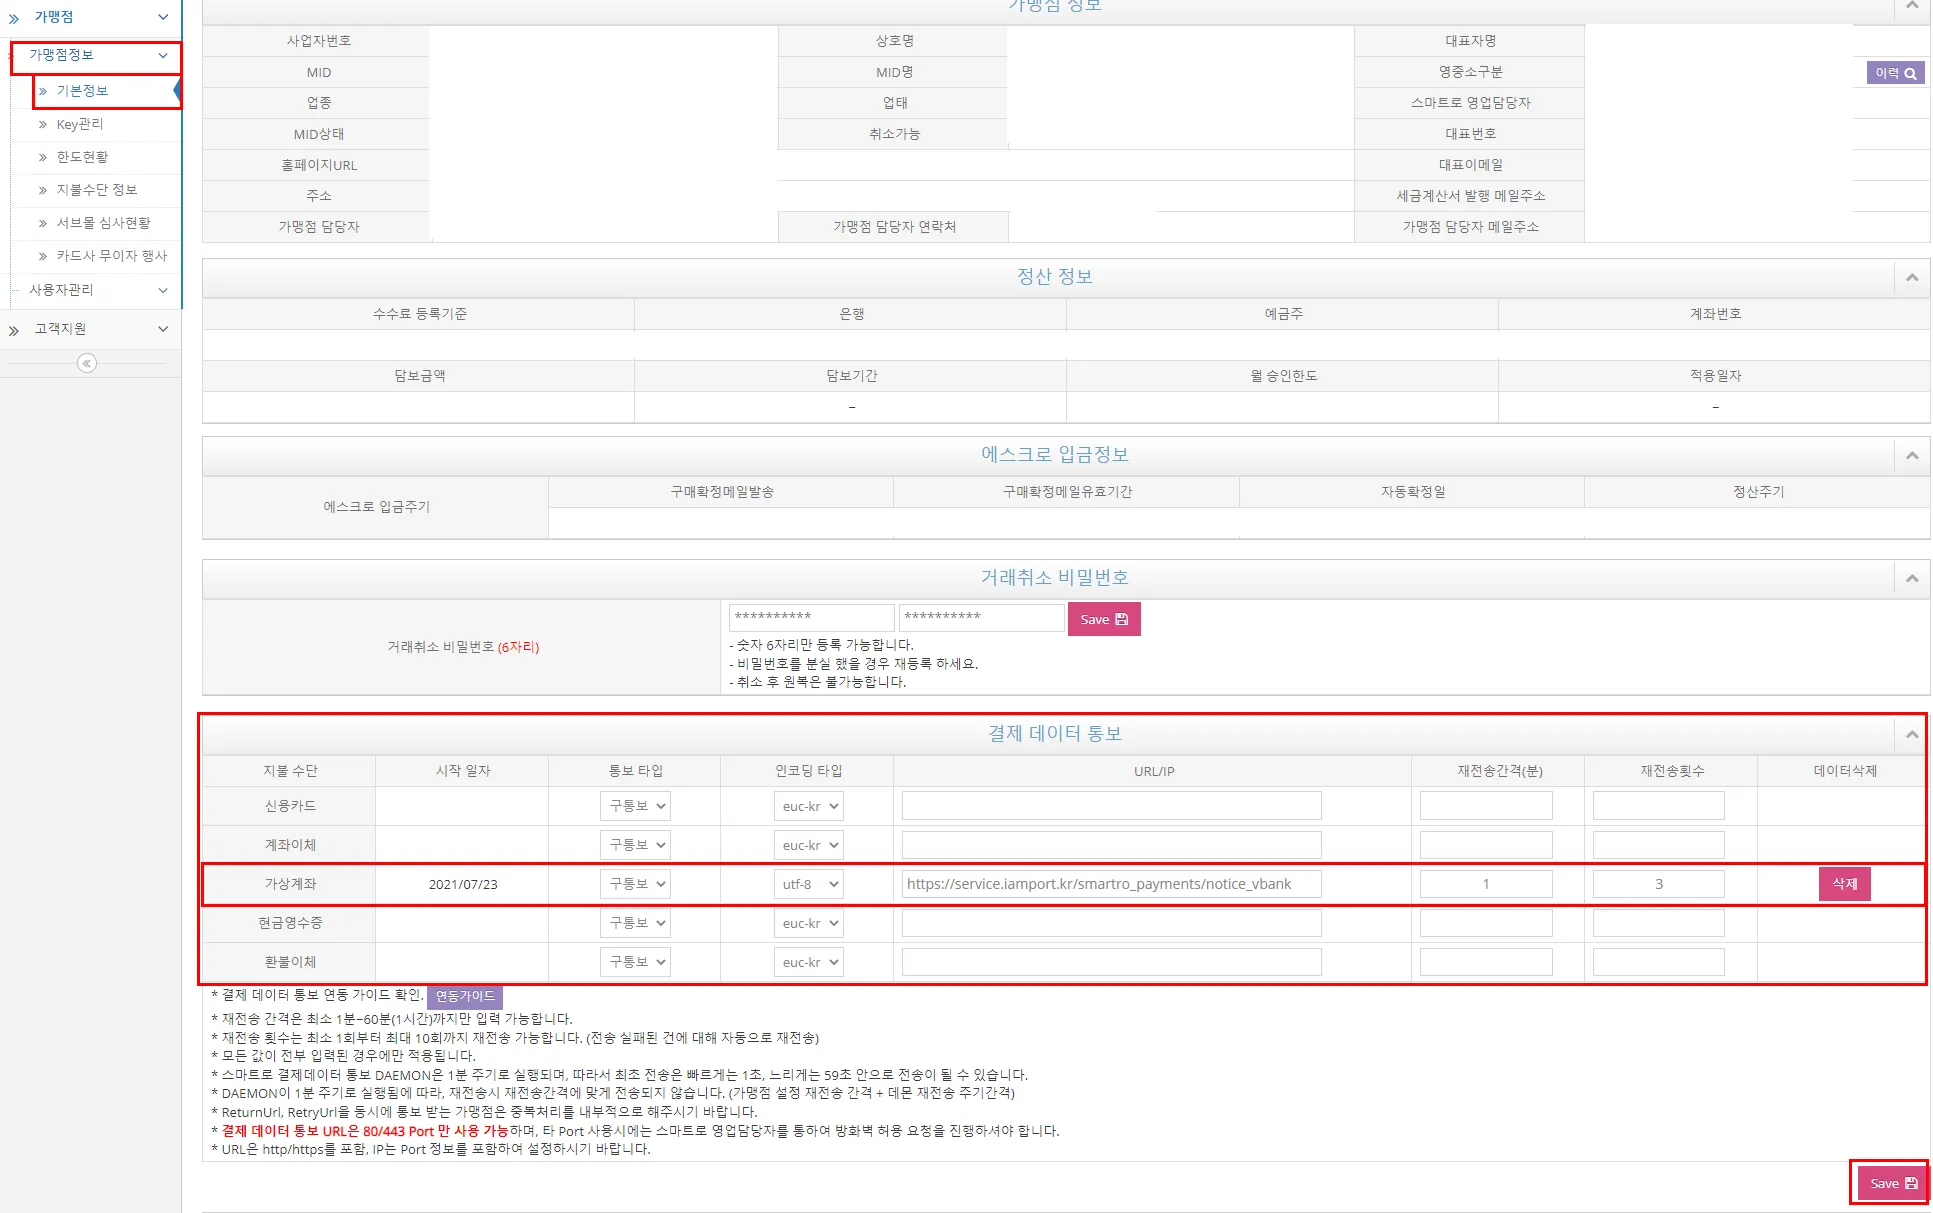Collapse the sidebar with the round arrow icon
This screenshot has height=1213, width=1933.
coord(87,363)
